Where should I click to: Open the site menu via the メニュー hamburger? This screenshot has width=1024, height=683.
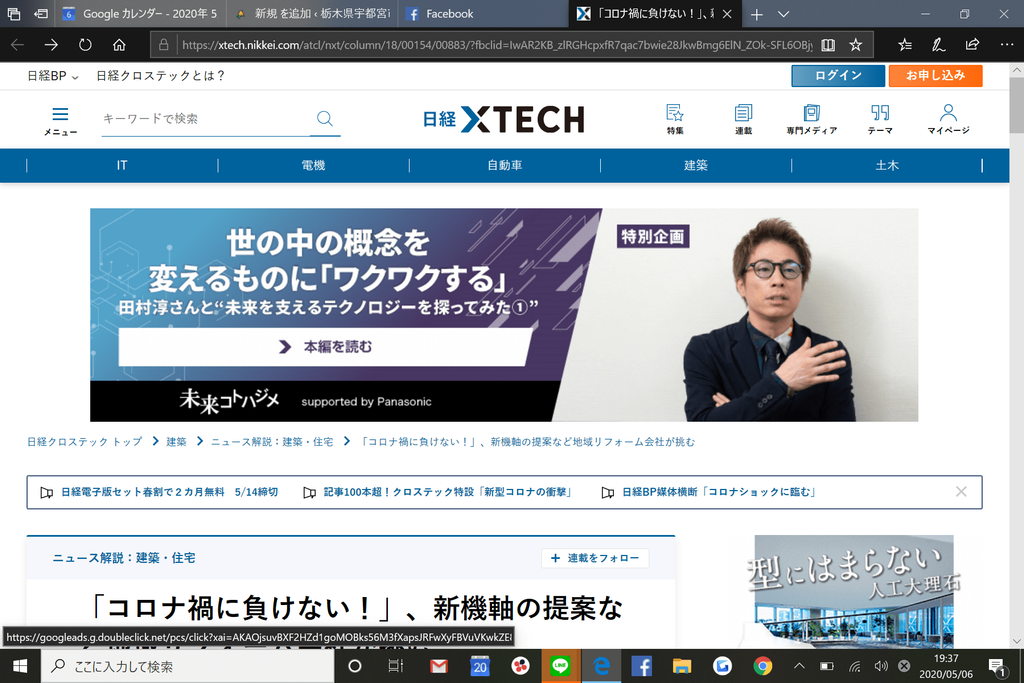point(59,117)
